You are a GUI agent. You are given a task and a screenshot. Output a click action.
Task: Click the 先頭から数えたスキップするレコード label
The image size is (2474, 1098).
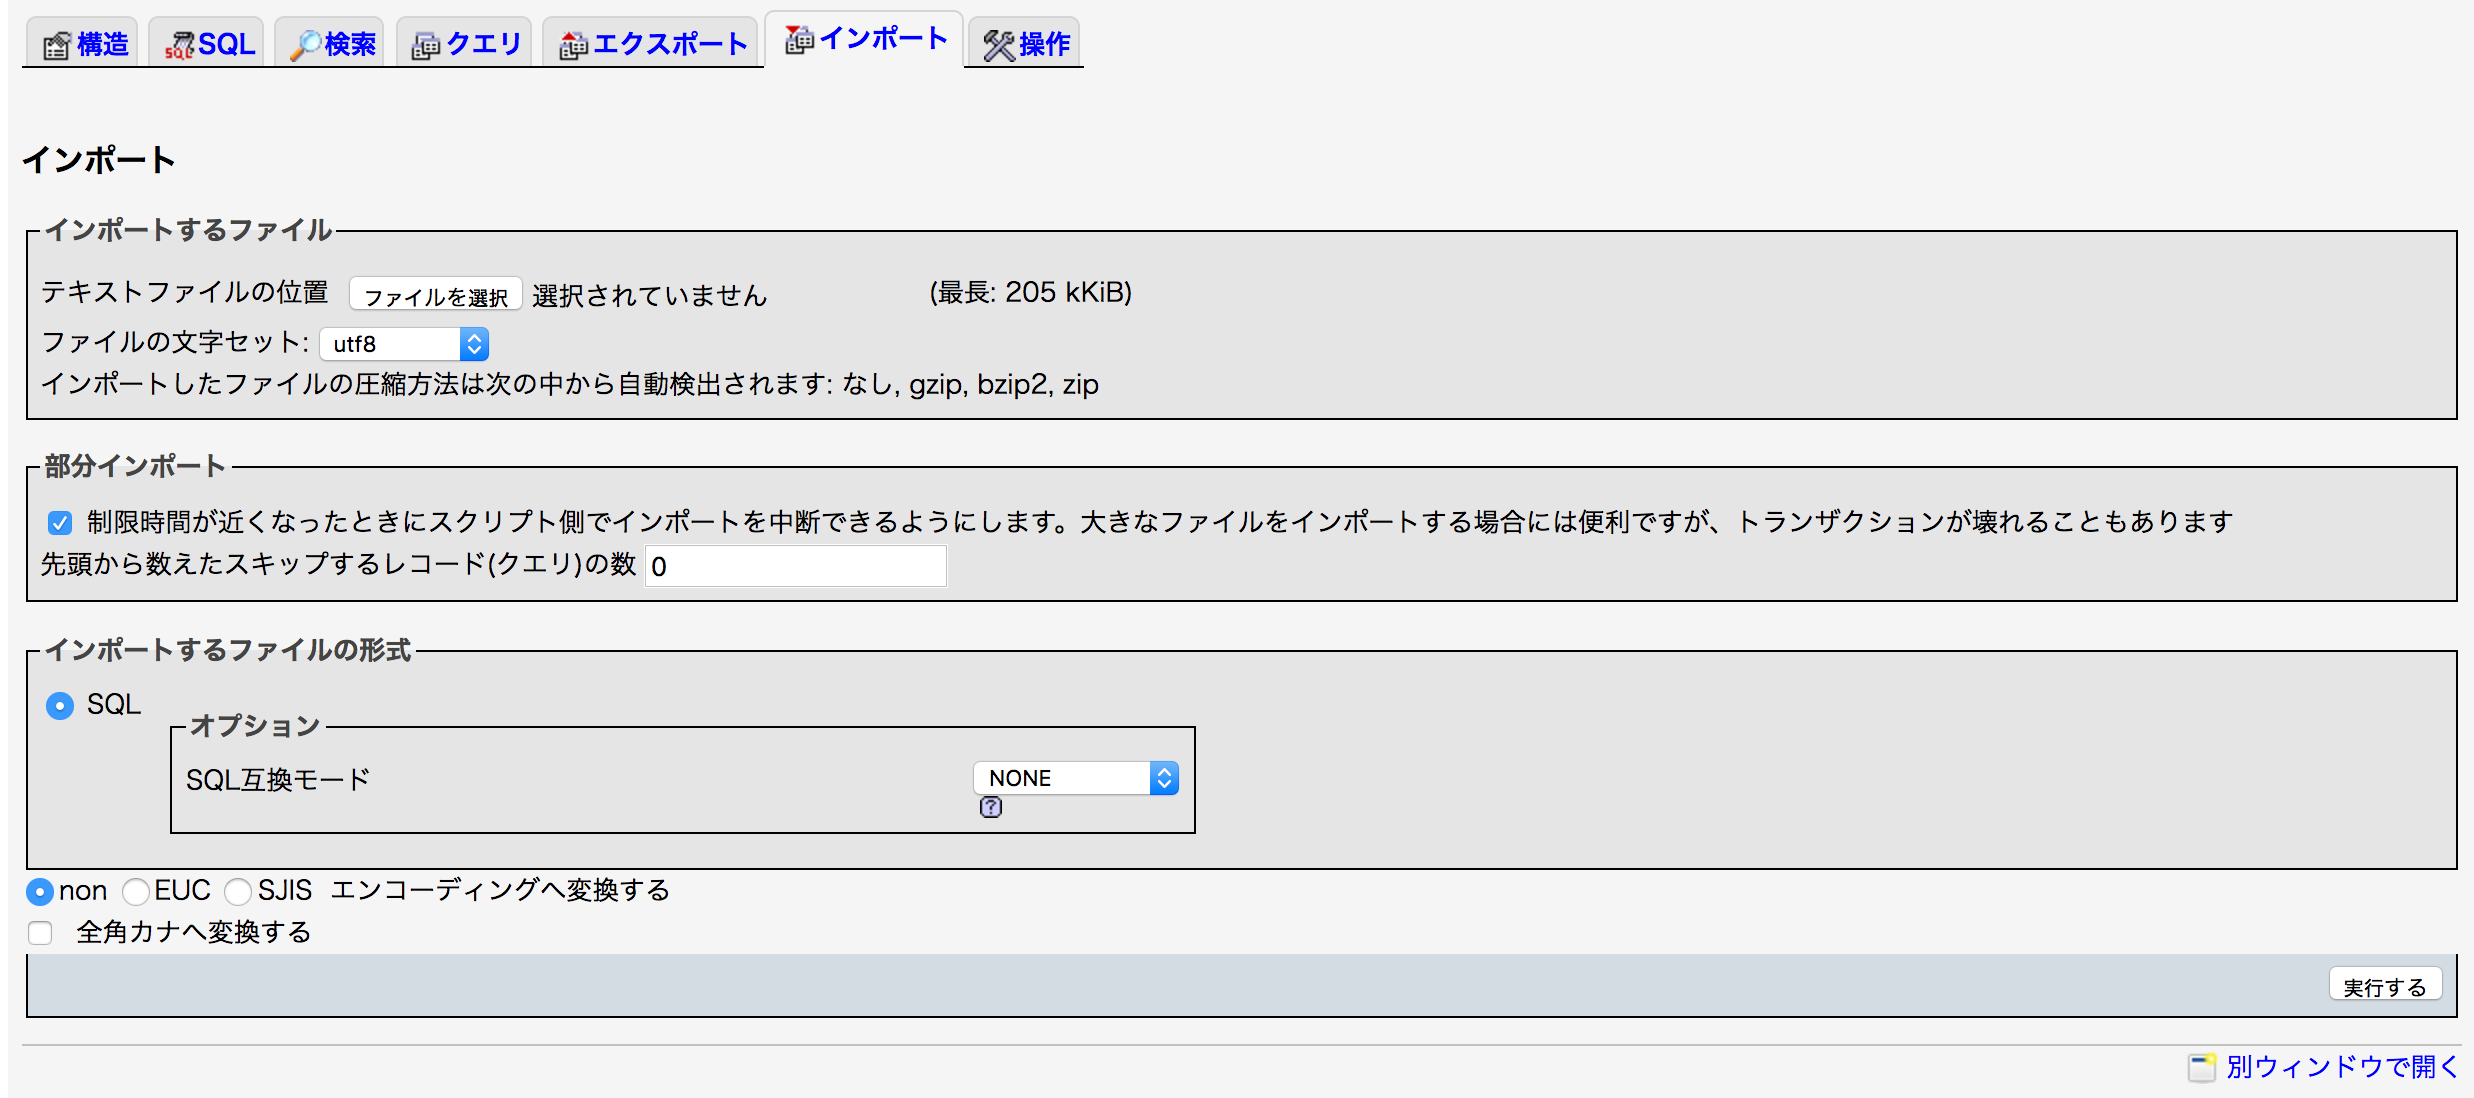(x=339, y=564)
